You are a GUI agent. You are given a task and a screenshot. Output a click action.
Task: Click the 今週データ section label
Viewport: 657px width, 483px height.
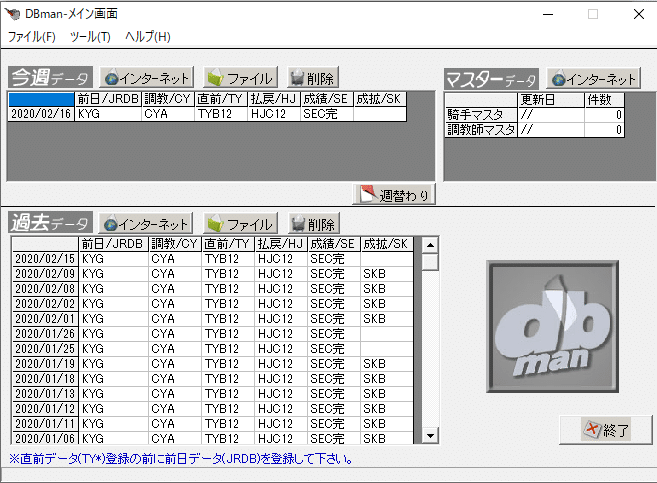point(50,77)
